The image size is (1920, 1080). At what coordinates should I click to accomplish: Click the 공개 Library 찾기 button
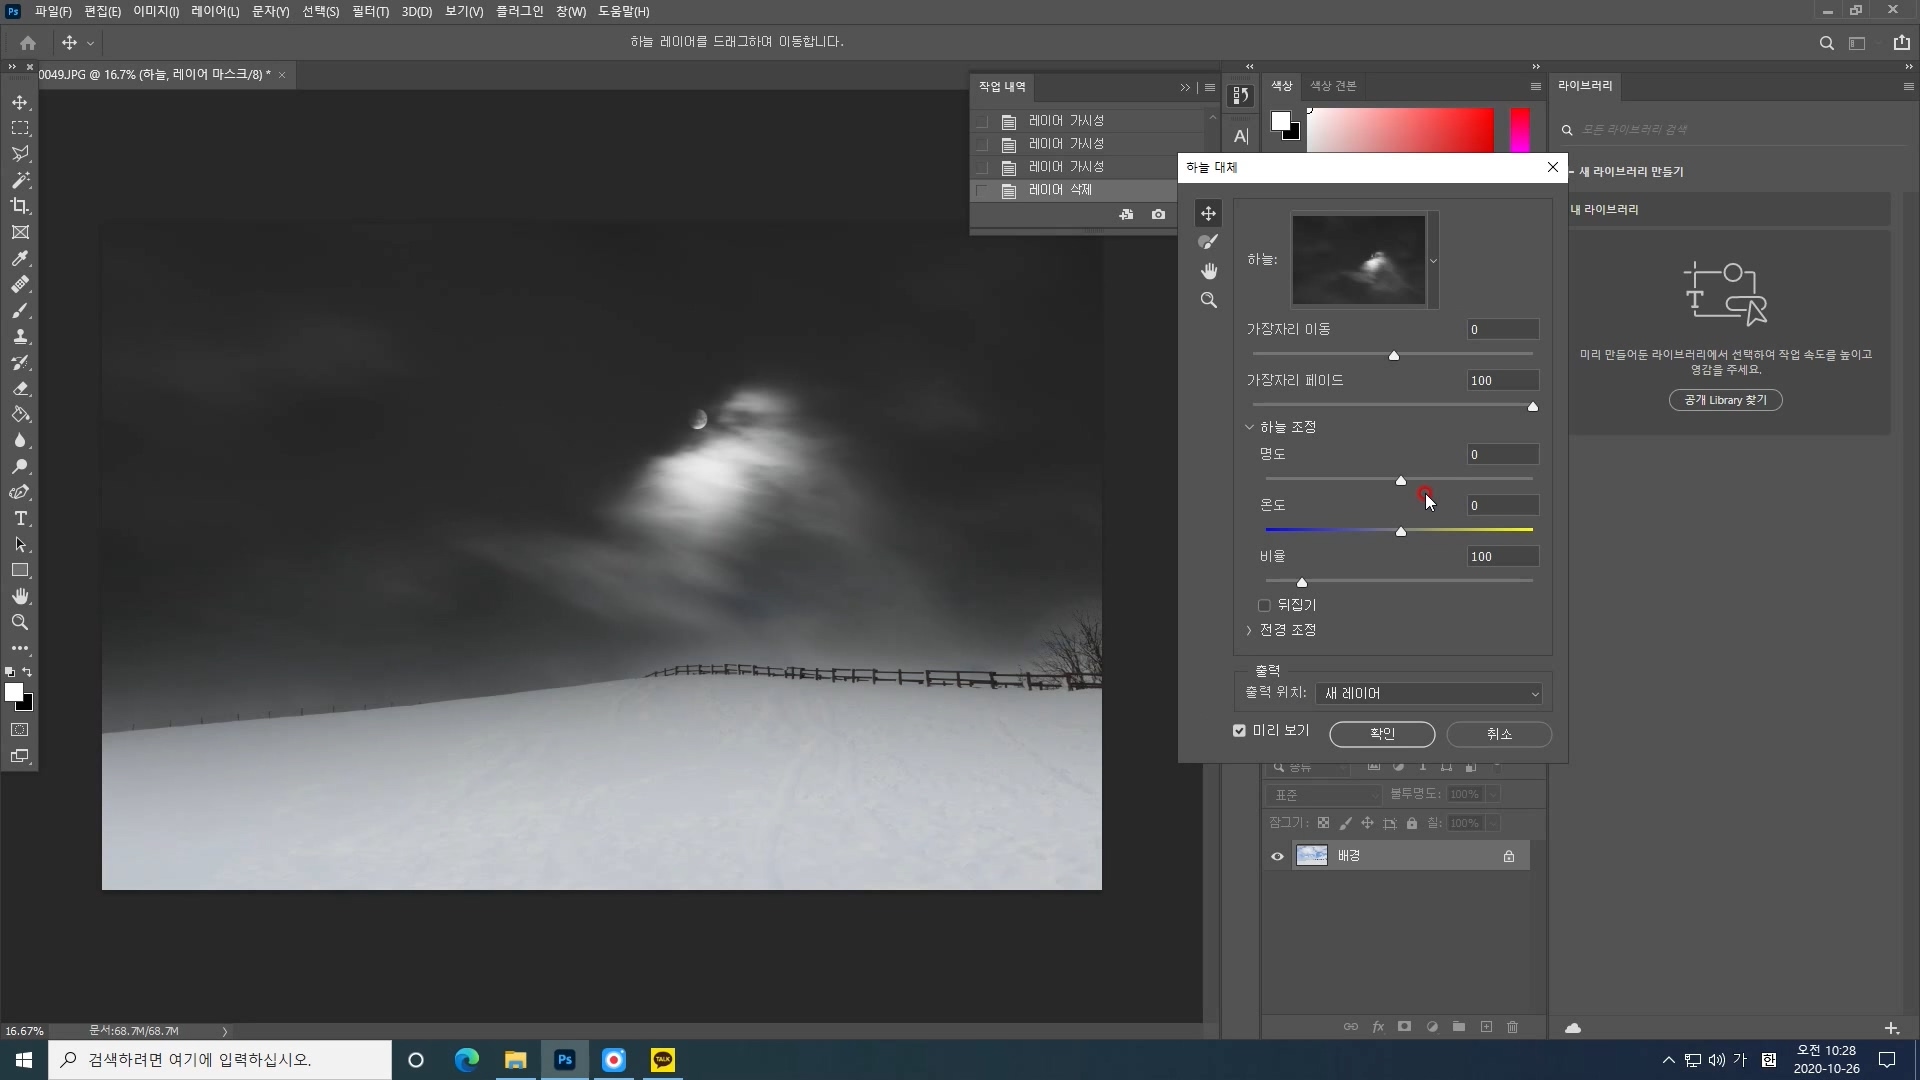1725,400
